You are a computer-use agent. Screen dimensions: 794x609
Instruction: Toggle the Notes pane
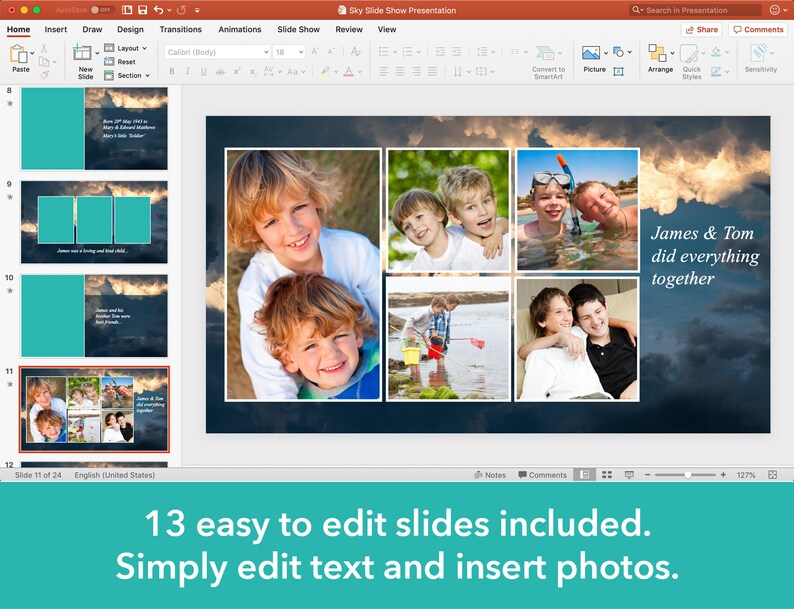(490, 475)
